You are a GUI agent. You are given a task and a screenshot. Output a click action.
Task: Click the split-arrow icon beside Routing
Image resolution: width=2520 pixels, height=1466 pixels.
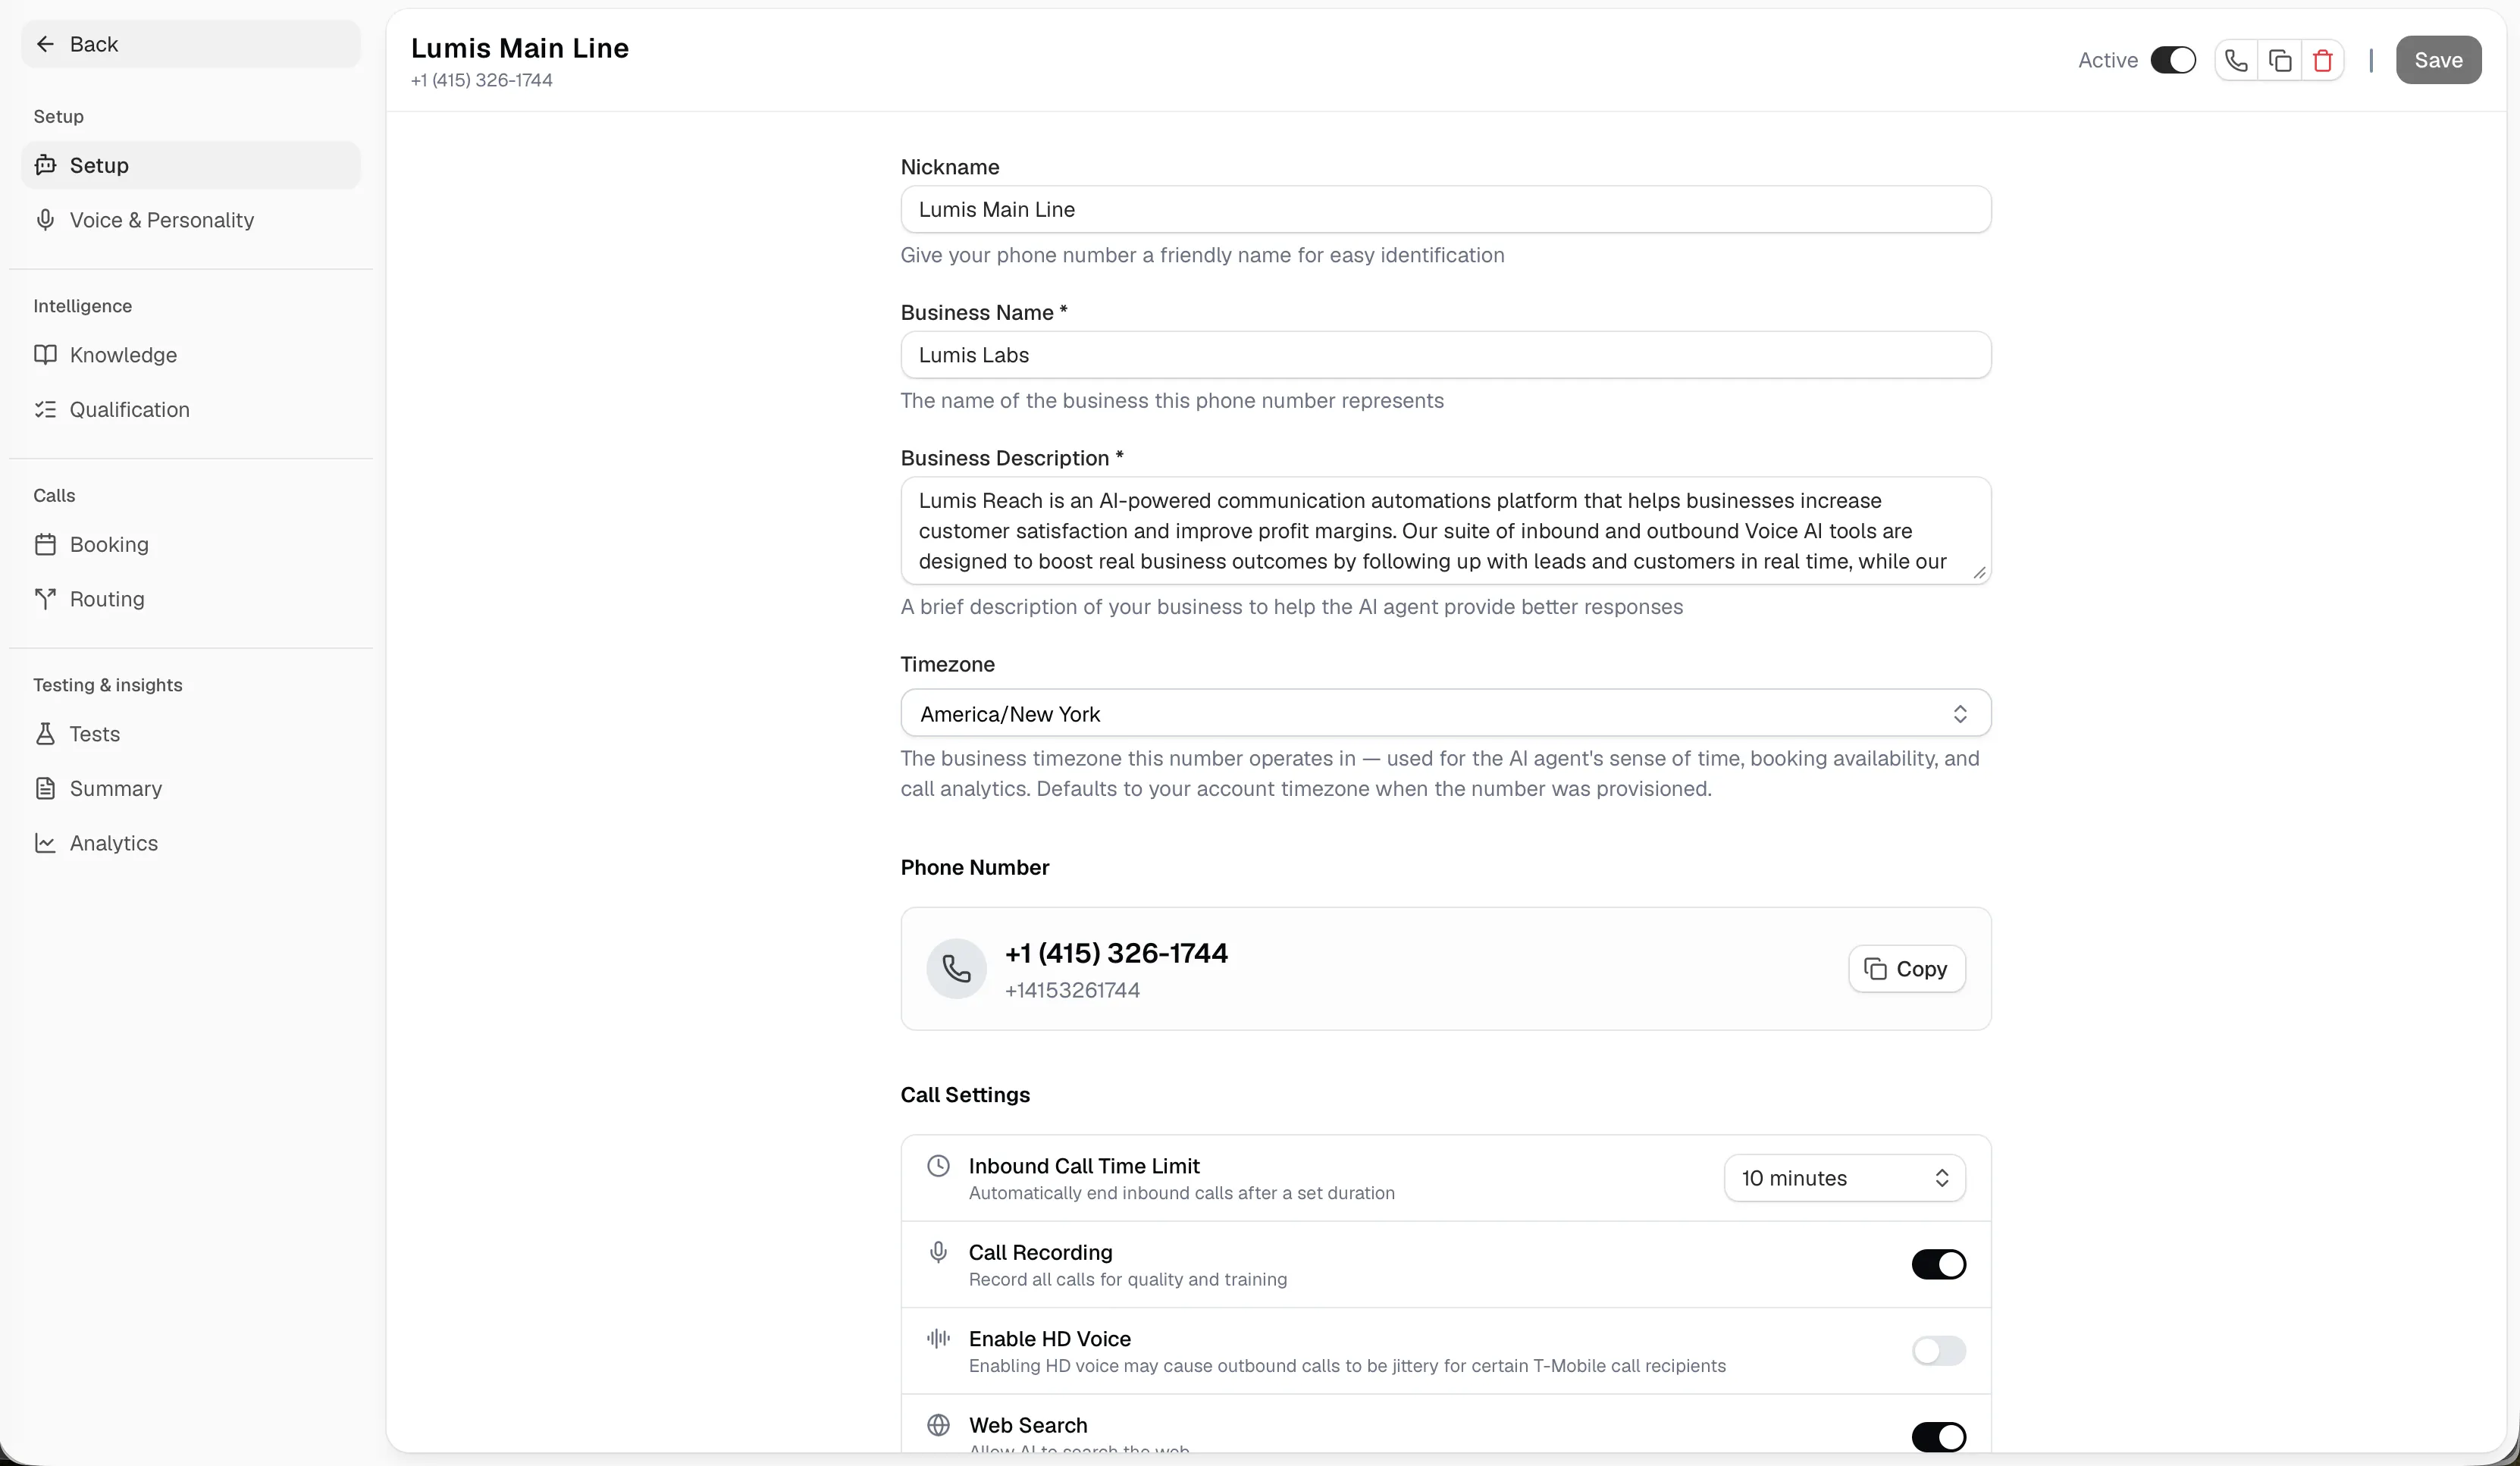point(45,599)
